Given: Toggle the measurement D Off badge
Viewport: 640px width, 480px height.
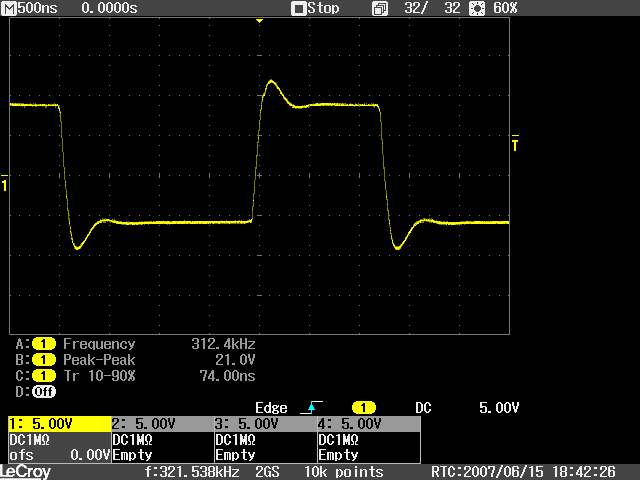Looking at the screenshot, I should [x=44, y=392].
